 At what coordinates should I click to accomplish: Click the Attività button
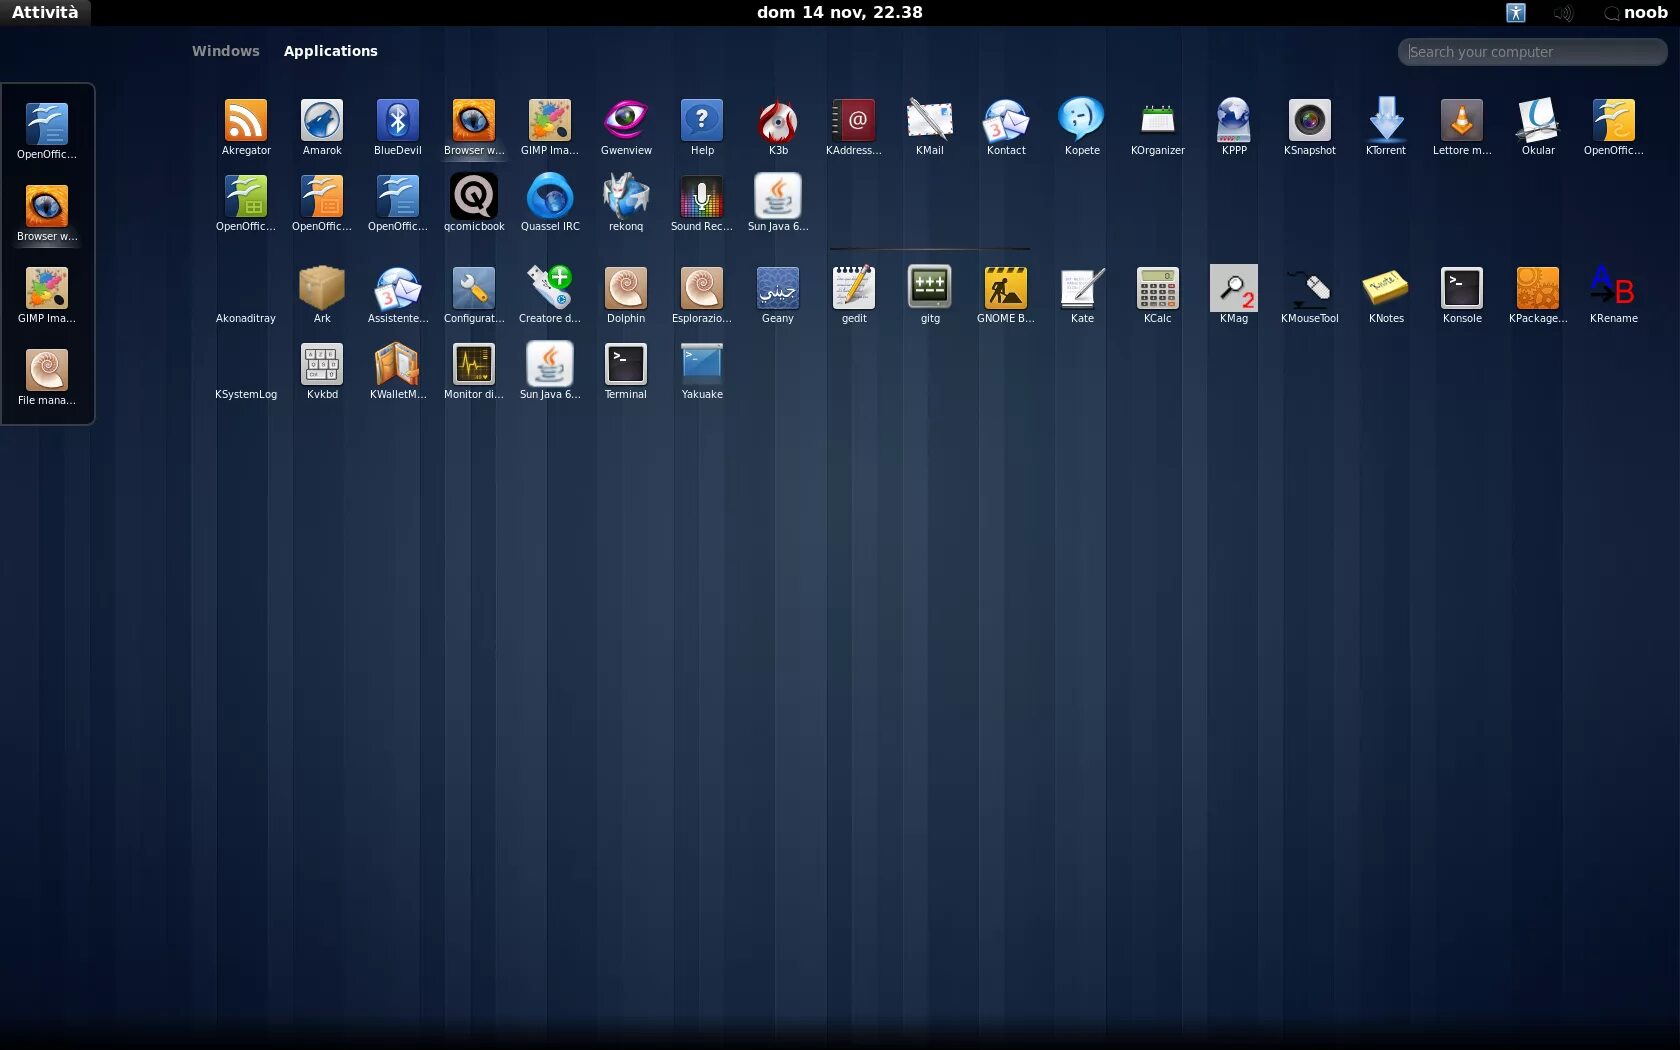coord(45,12)
